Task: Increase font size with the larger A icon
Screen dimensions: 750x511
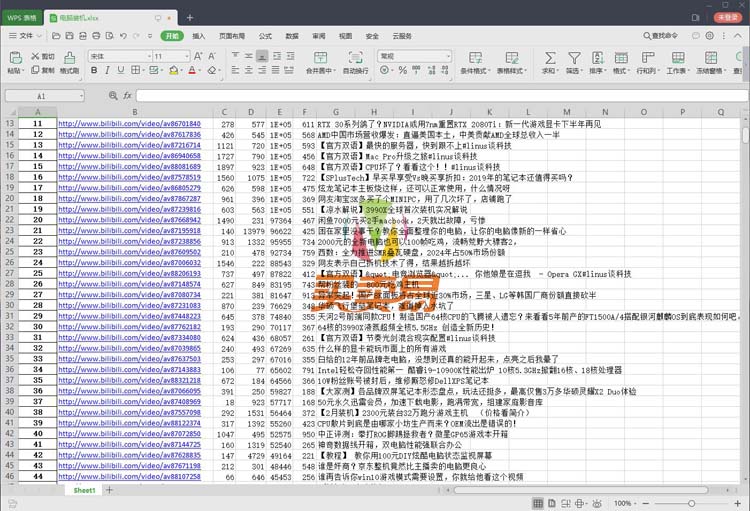Action: pyautogui.click(x=198, y=56)
